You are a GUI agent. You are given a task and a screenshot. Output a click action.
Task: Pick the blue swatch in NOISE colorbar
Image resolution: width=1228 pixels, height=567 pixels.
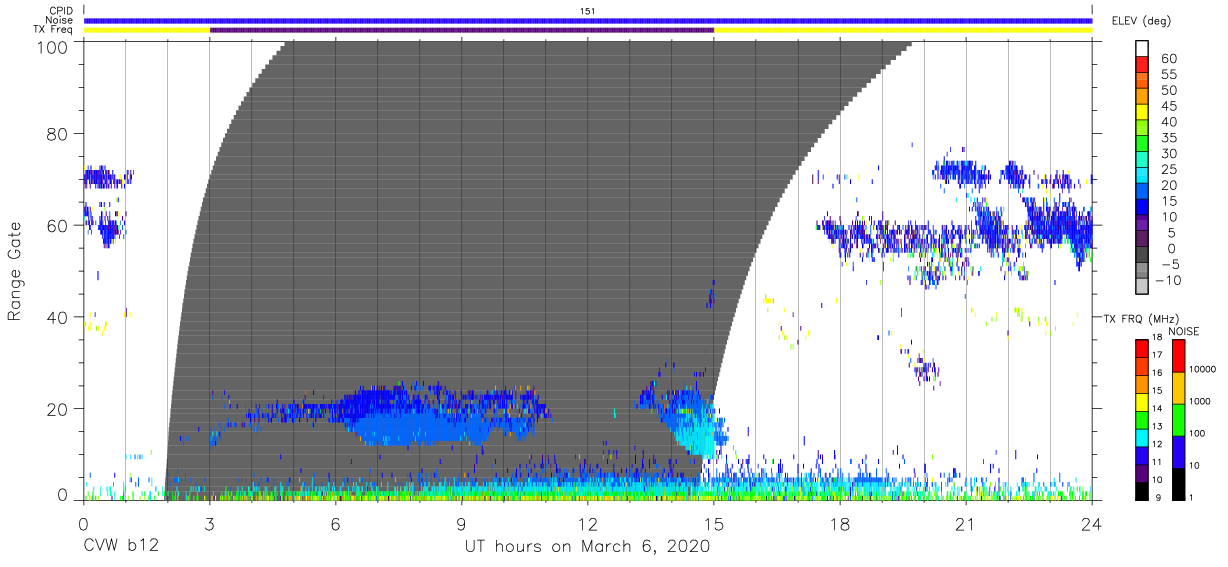point(1178,451)
